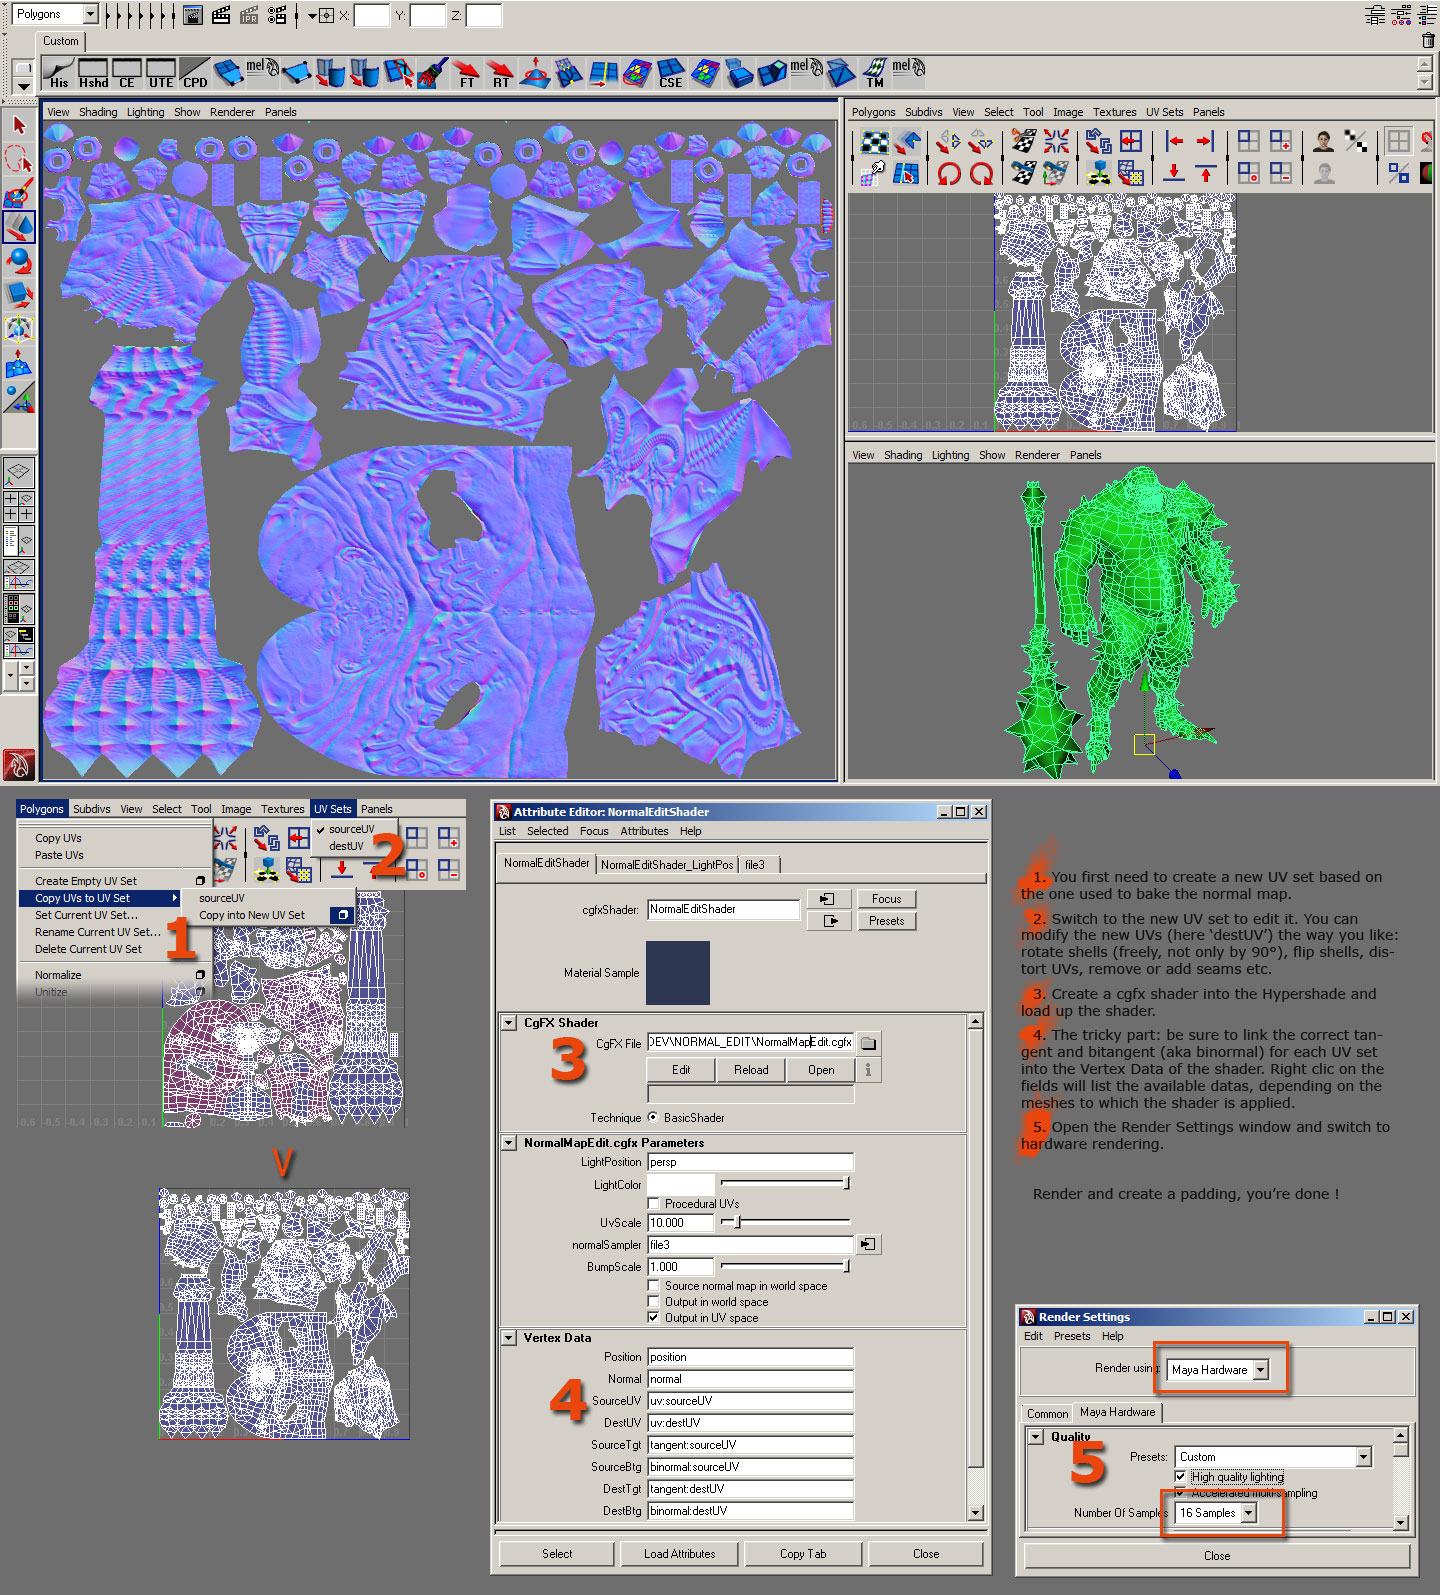Click the TM shelf icon
This screenshot has width=1440, height=1595.
(x=875, y=73)
